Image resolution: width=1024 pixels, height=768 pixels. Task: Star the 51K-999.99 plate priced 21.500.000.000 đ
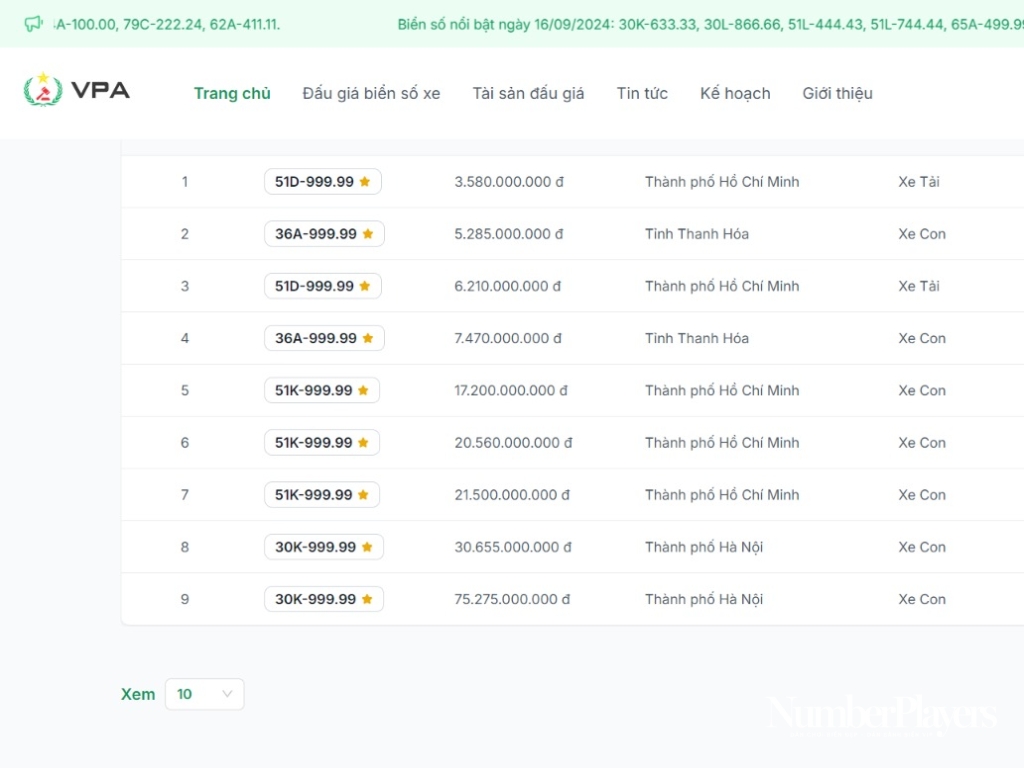(363, 495)
